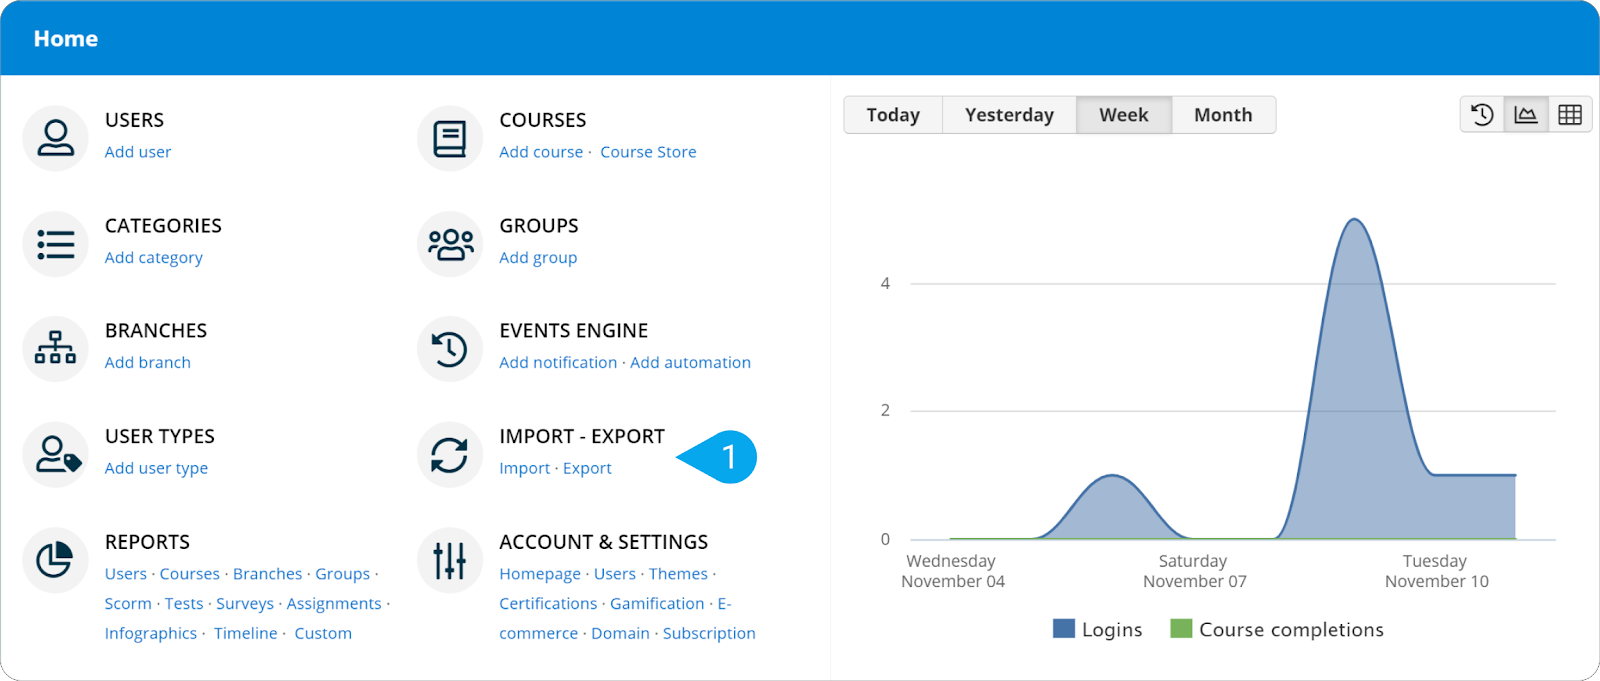This screenshot has height=681, width=1600.
Task: Click the Add course link
Action: (x=541, y=152)
